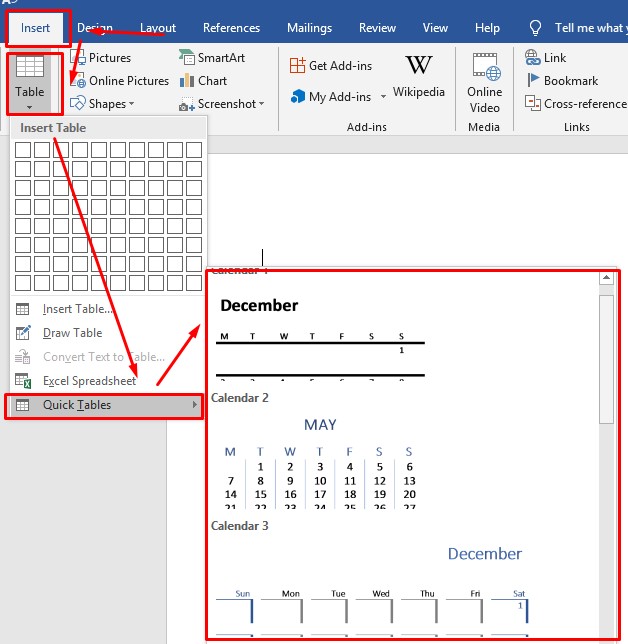Insert a SmartArt graphic
The height and width of the screenshot is (644, 628).
click(212, 58)
